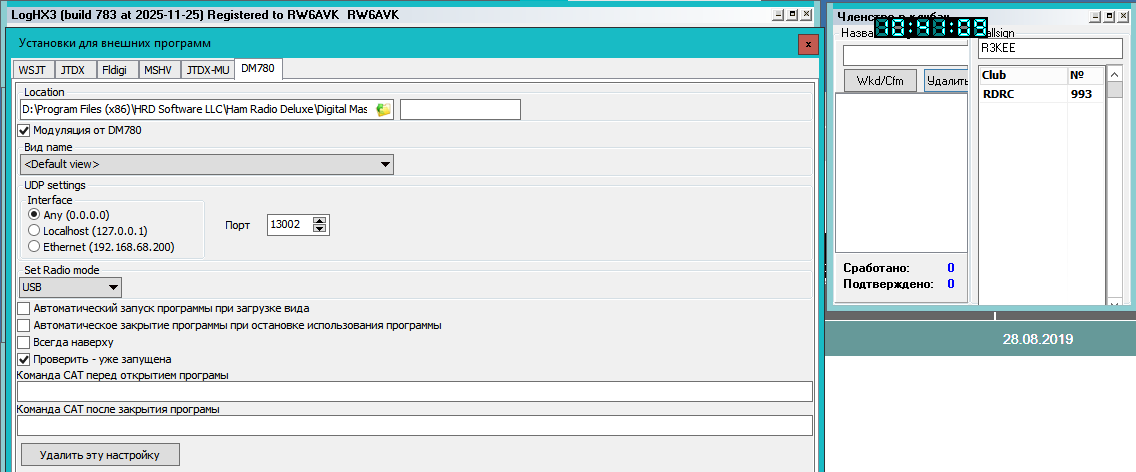
Task: Increase the port number with up arrow
Action: pos(320,221)
